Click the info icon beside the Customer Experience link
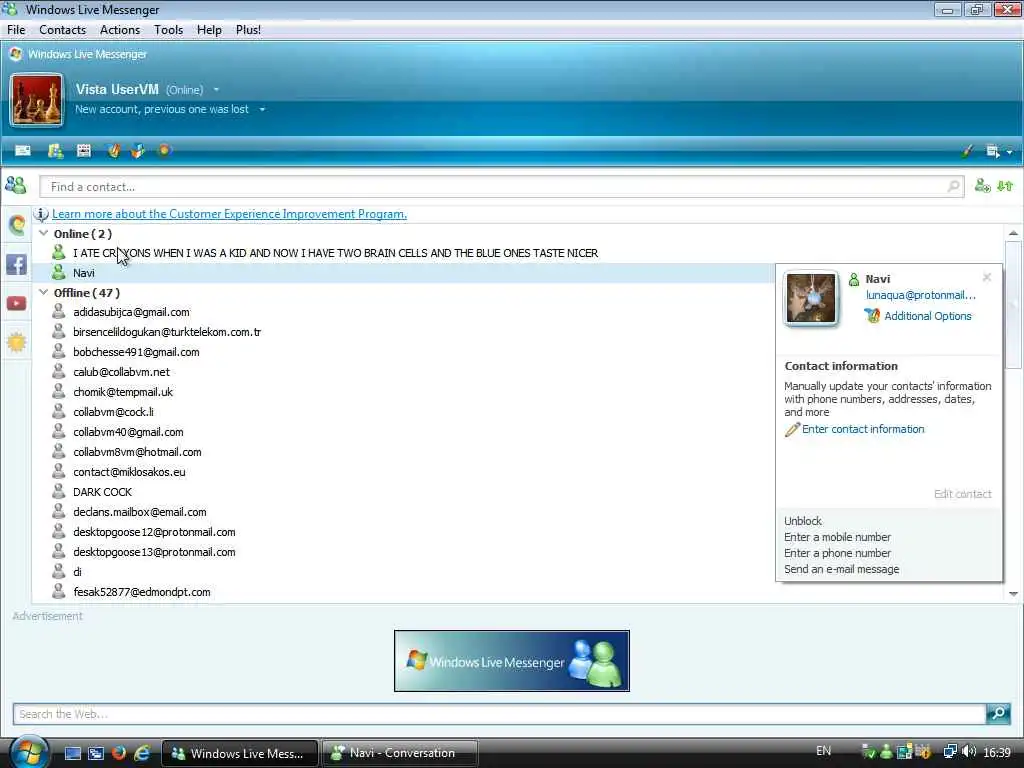 point(42,214)
